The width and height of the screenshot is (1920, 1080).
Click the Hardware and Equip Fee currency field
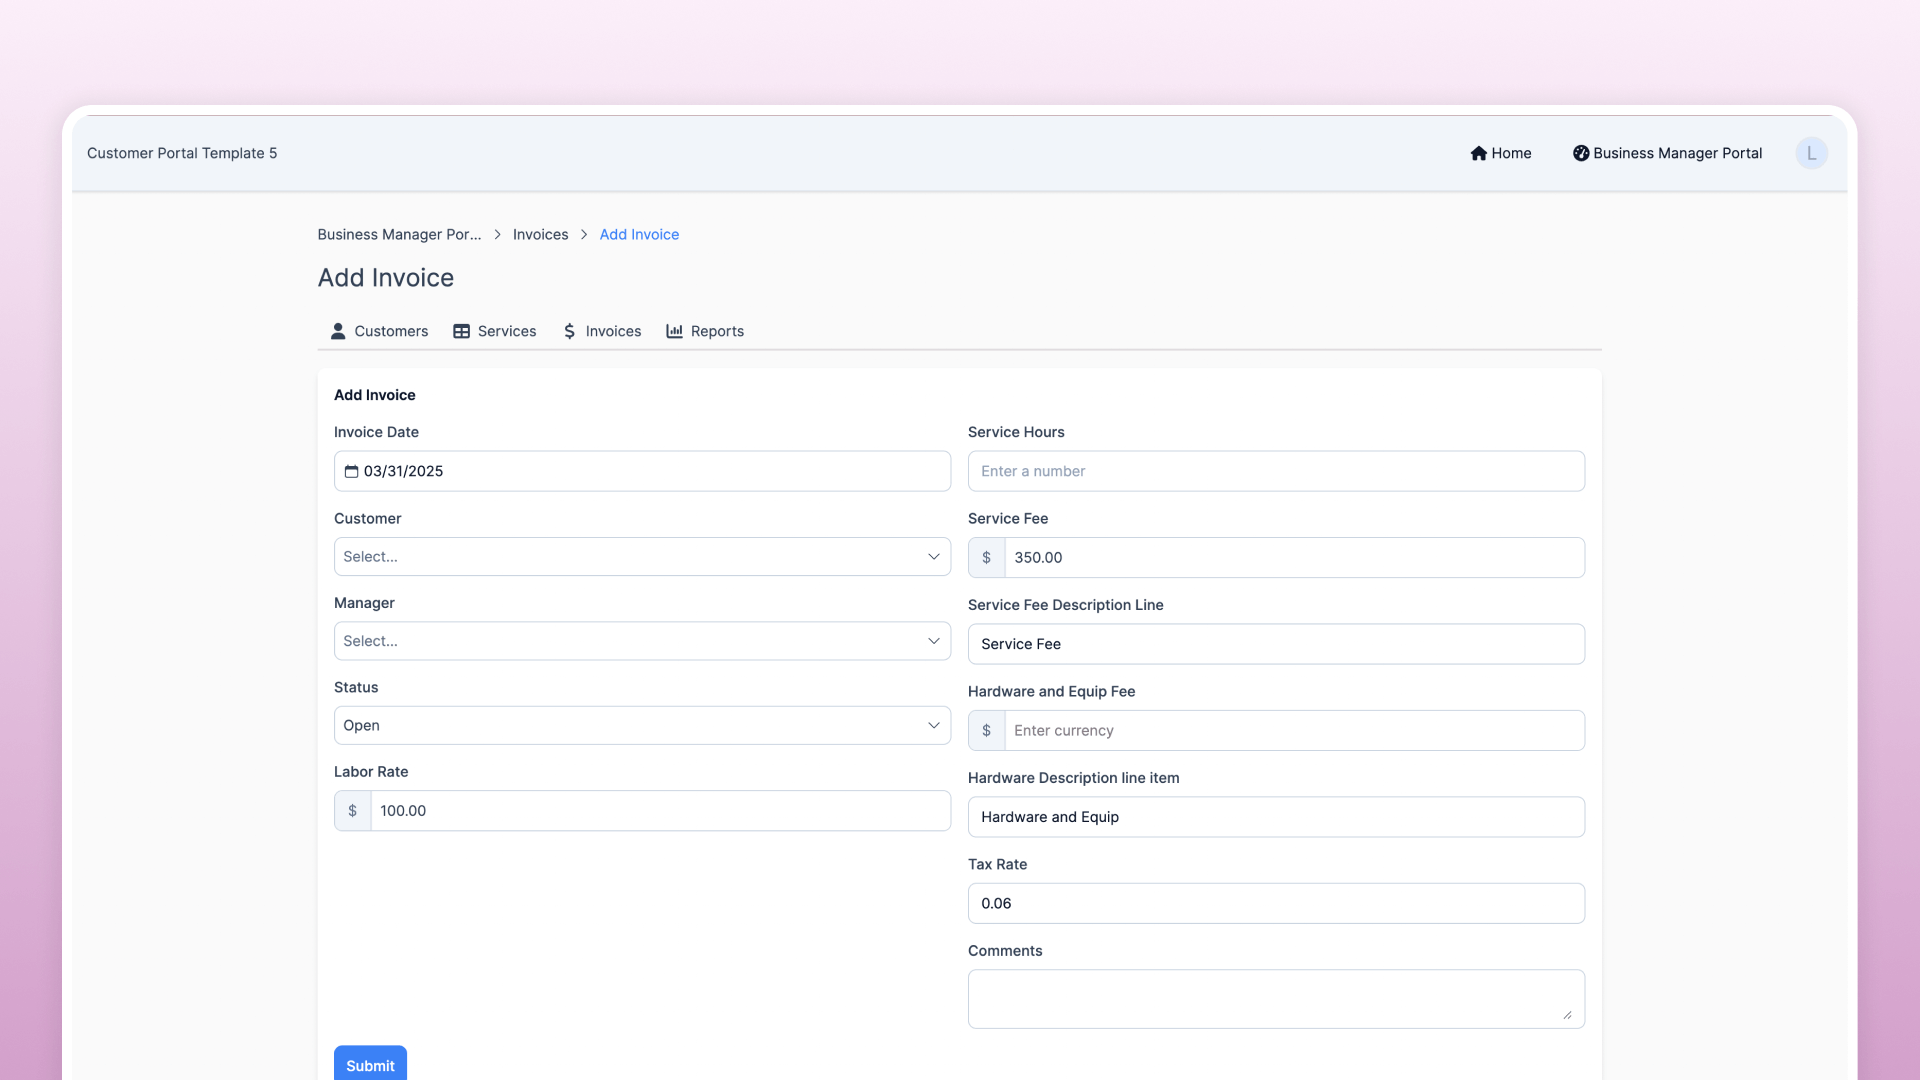point(1293,731)
